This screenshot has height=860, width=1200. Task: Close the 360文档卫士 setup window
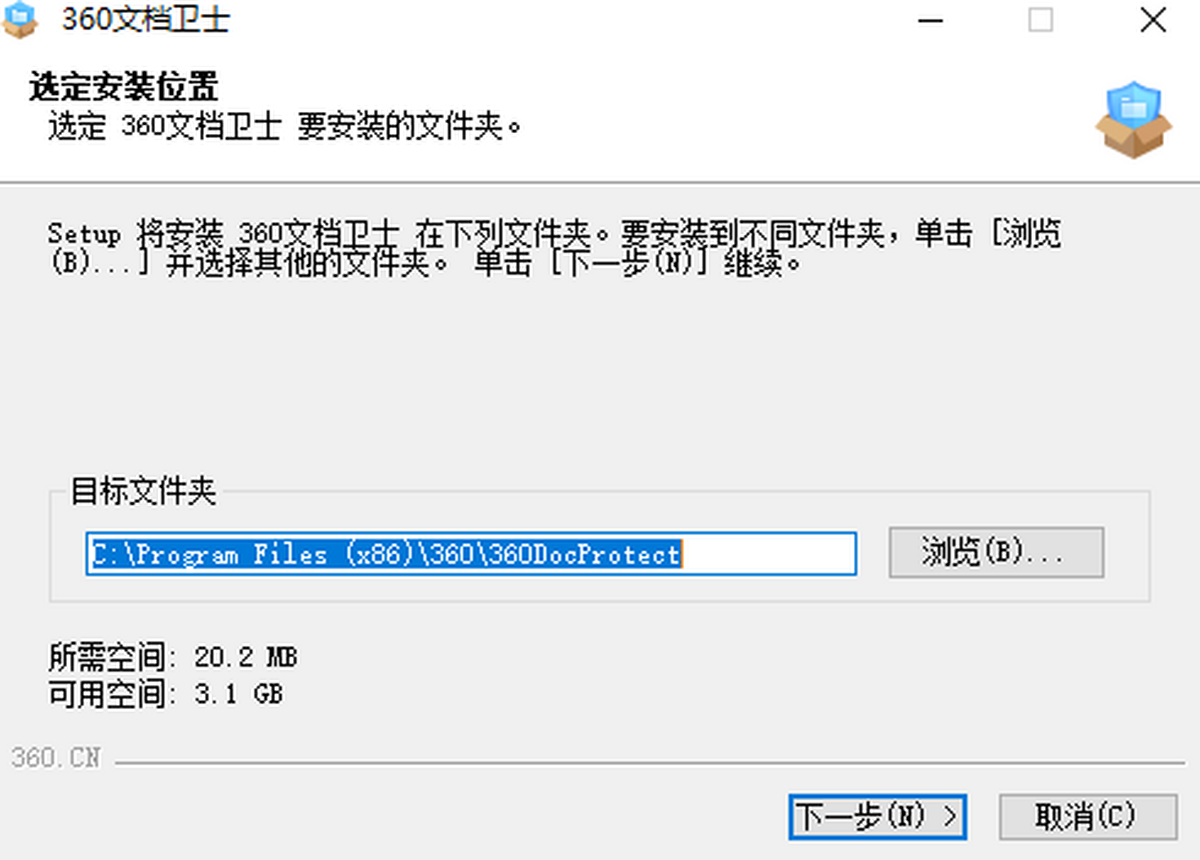[1153, 20]
